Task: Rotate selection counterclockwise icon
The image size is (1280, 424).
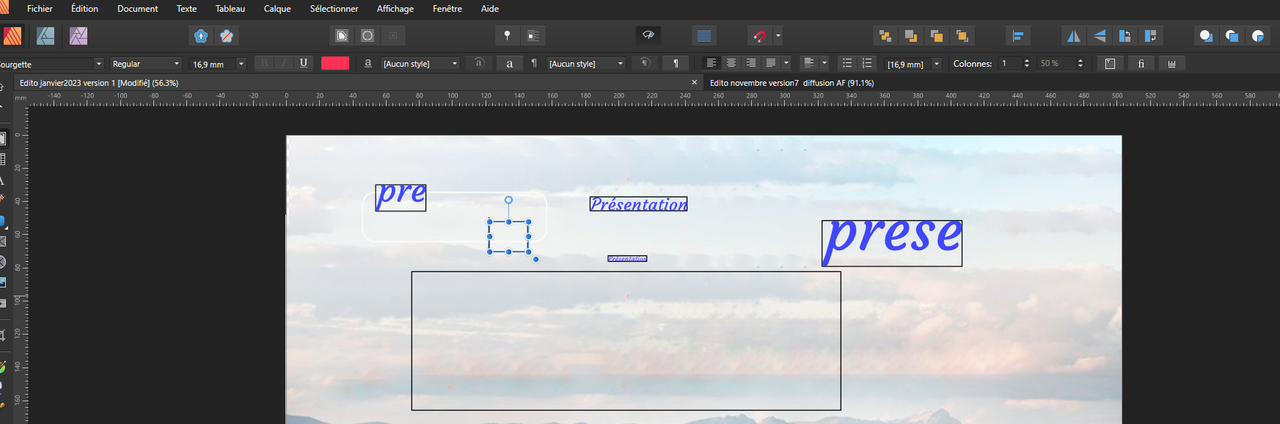Action: [x=1125, y=36]
